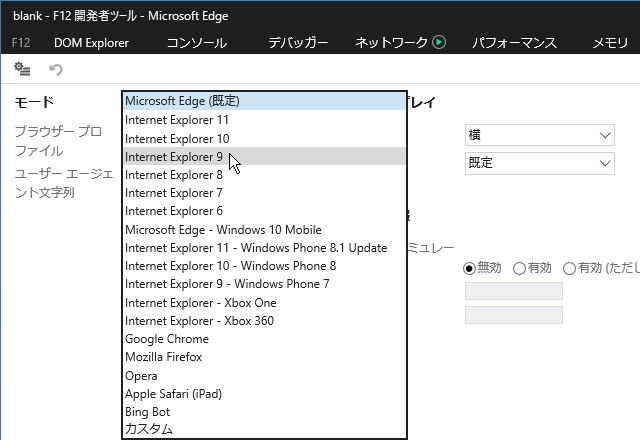Click the reset emulation settings undo icon
The height and width of the screenshot is (440, 640).
pos(56,69)
